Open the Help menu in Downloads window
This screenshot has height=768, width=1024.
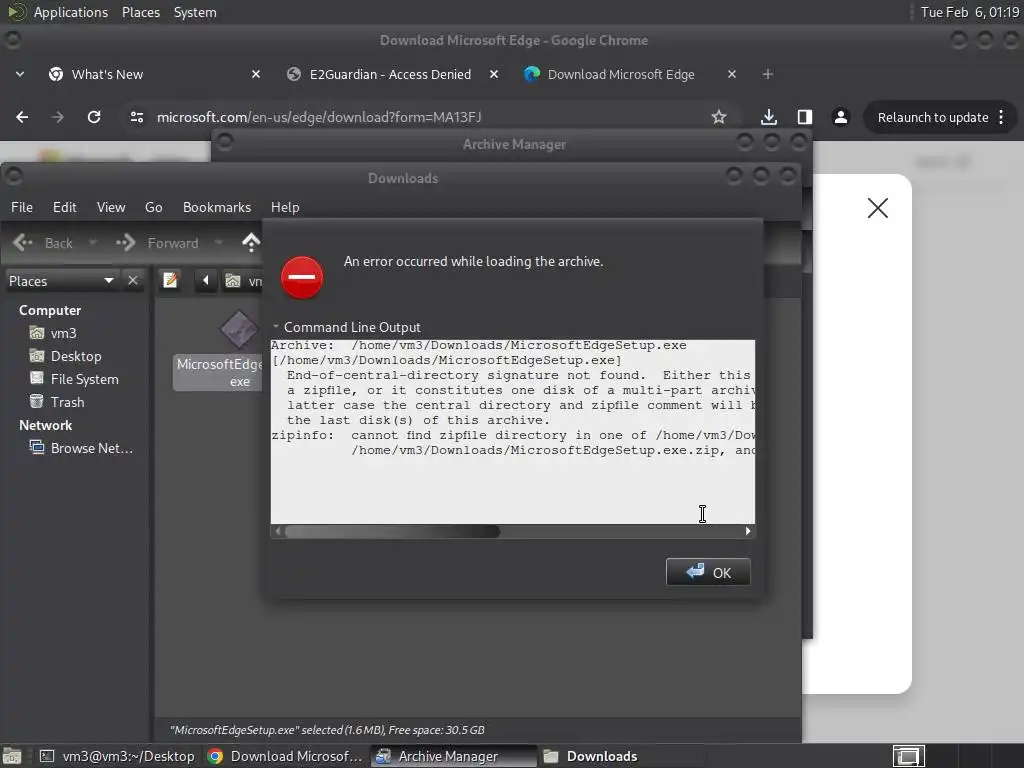pos(285,207)
